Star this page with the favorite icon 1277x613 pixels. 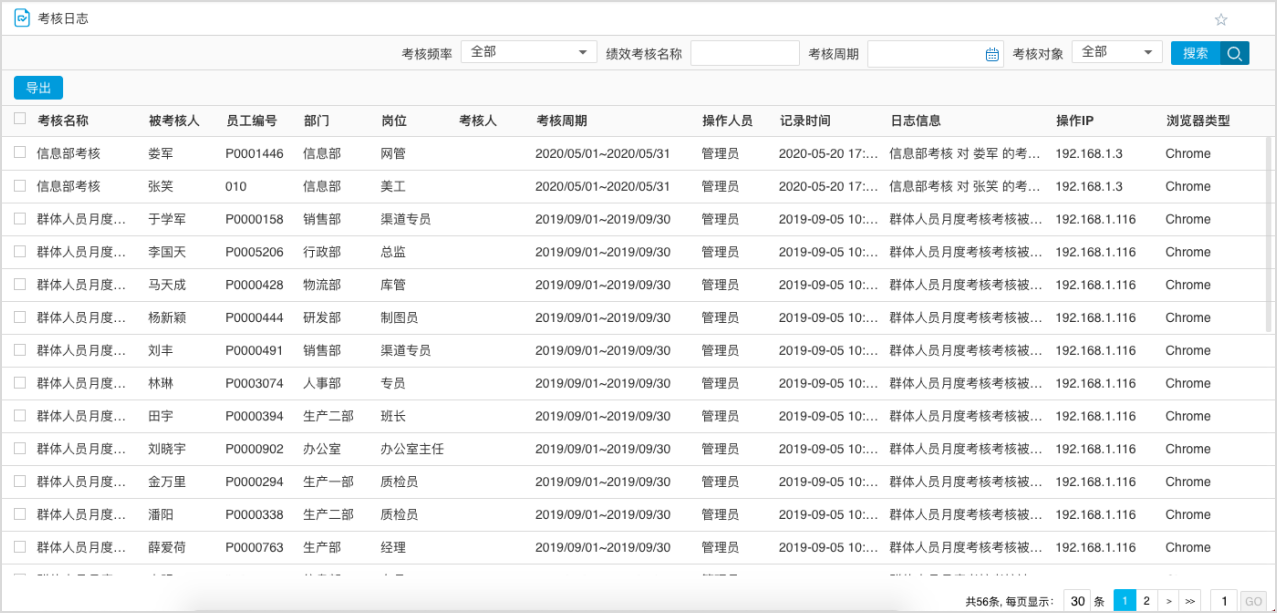(1221, 19)
